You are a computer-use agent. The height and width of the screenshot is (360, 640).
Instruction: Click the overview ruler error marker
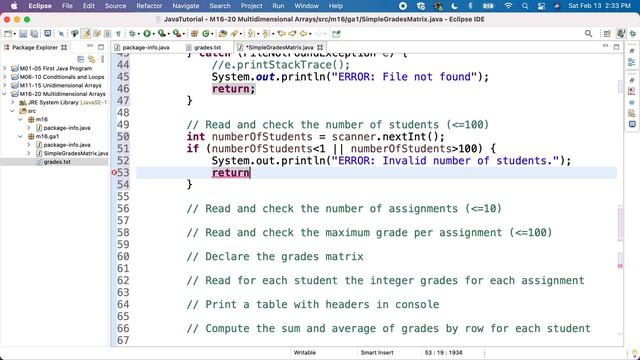pos(620,266)
